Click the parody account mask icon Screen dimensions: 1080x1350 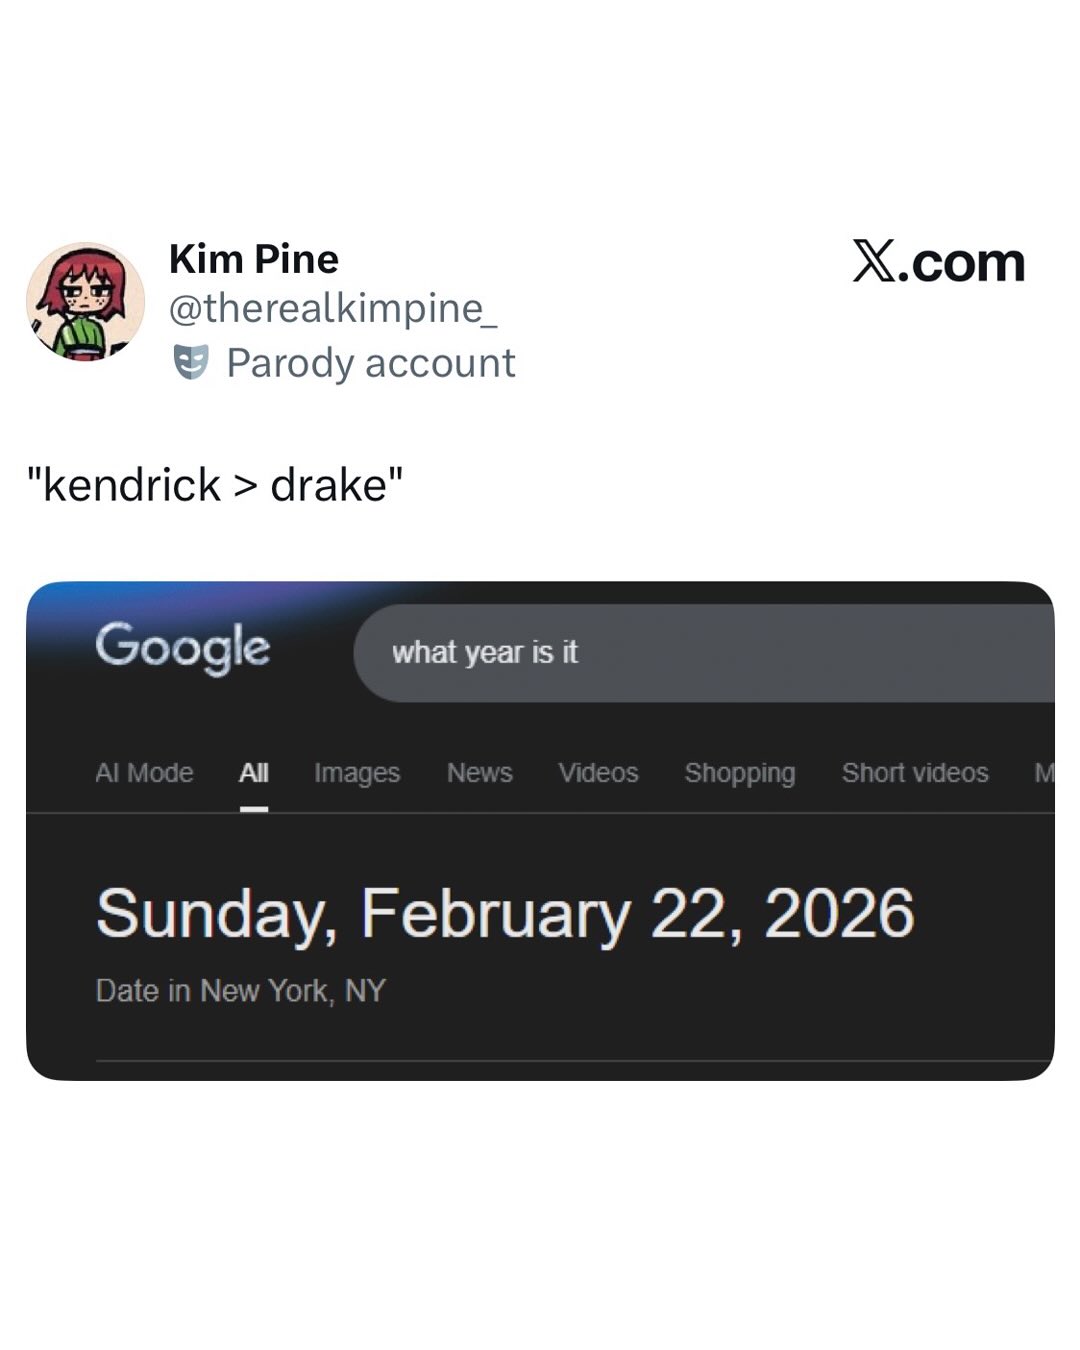[x=191, y=362]
